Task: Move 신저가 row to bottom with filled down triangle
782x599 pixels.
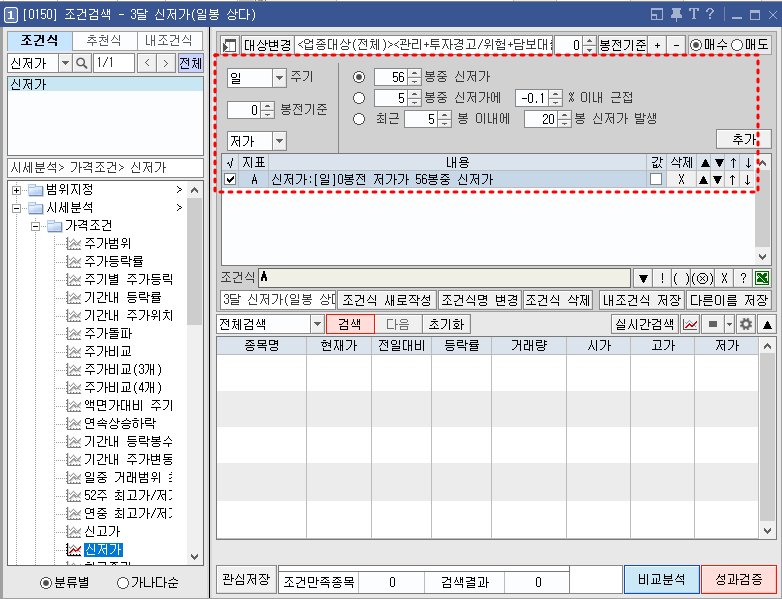Action: click(x=718, y=180)
